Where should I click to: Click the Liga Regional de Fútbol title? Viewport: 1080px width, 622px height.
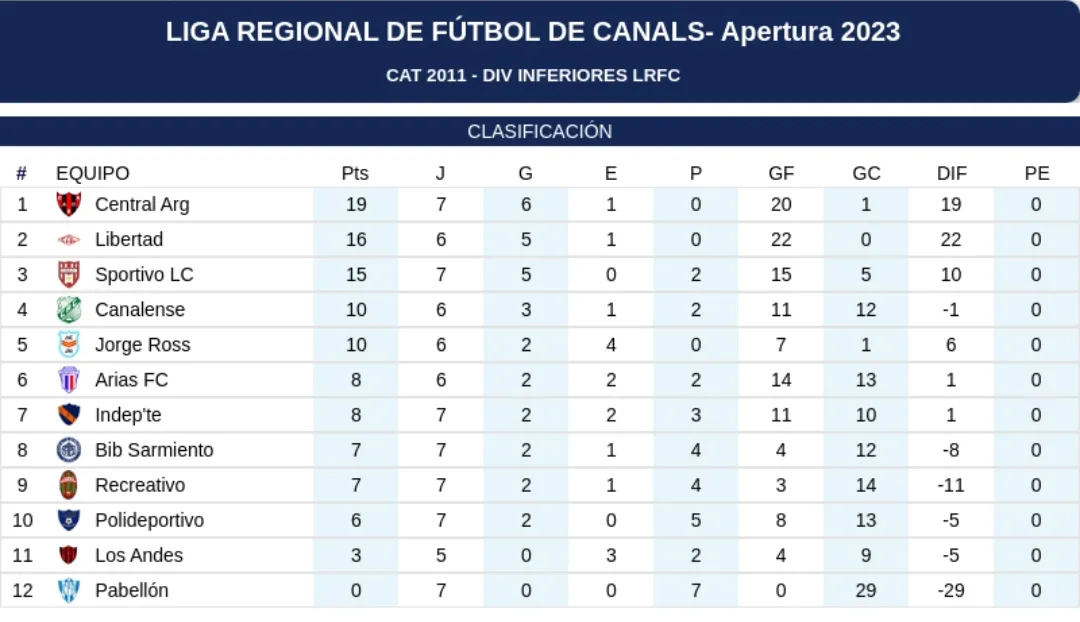tap(533, 32)
